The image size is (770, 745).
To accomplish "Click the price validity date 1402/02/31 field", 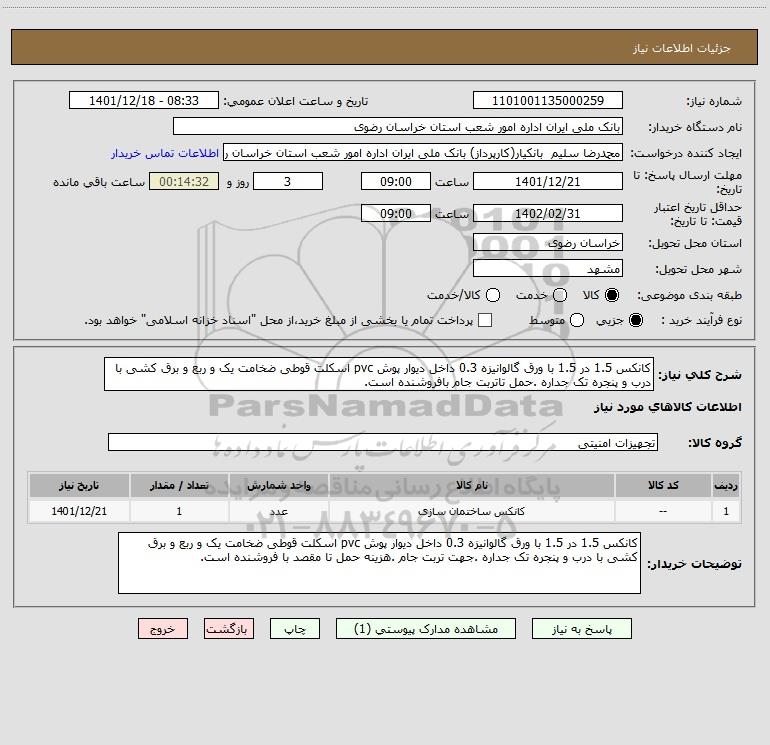I will (548, 213).
